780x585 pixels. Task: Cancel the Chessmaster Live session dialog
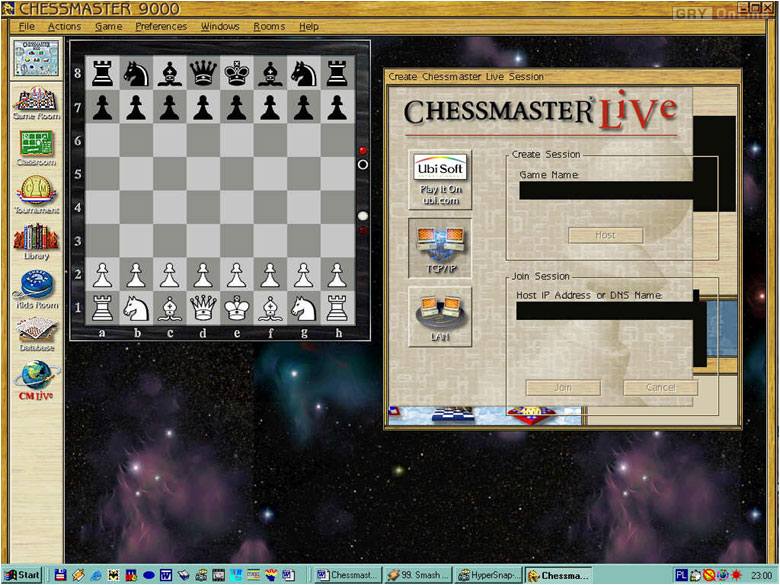point(661,388)
